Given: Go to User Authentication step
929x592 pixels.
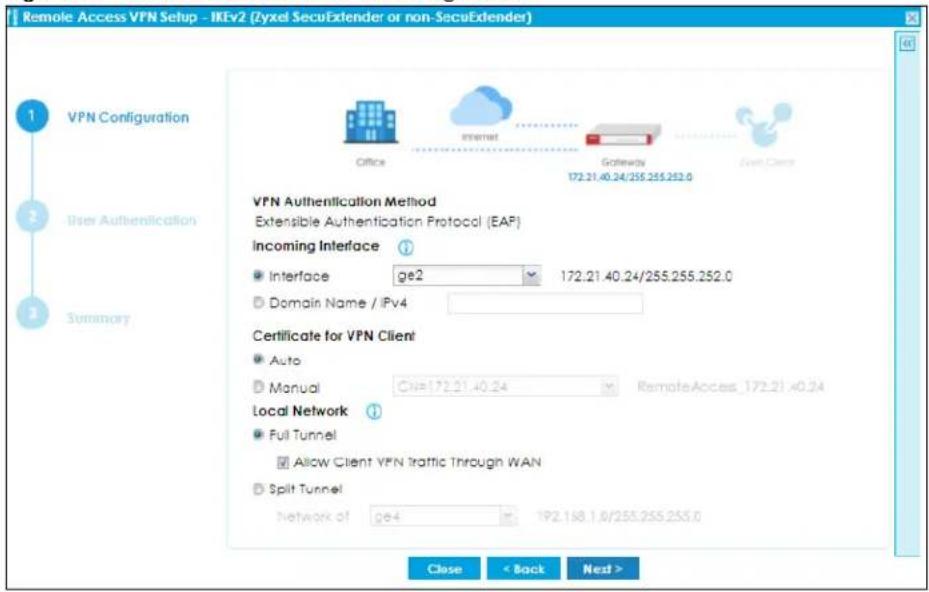Looking at the screenshot, I should click(x=132, y=220).
